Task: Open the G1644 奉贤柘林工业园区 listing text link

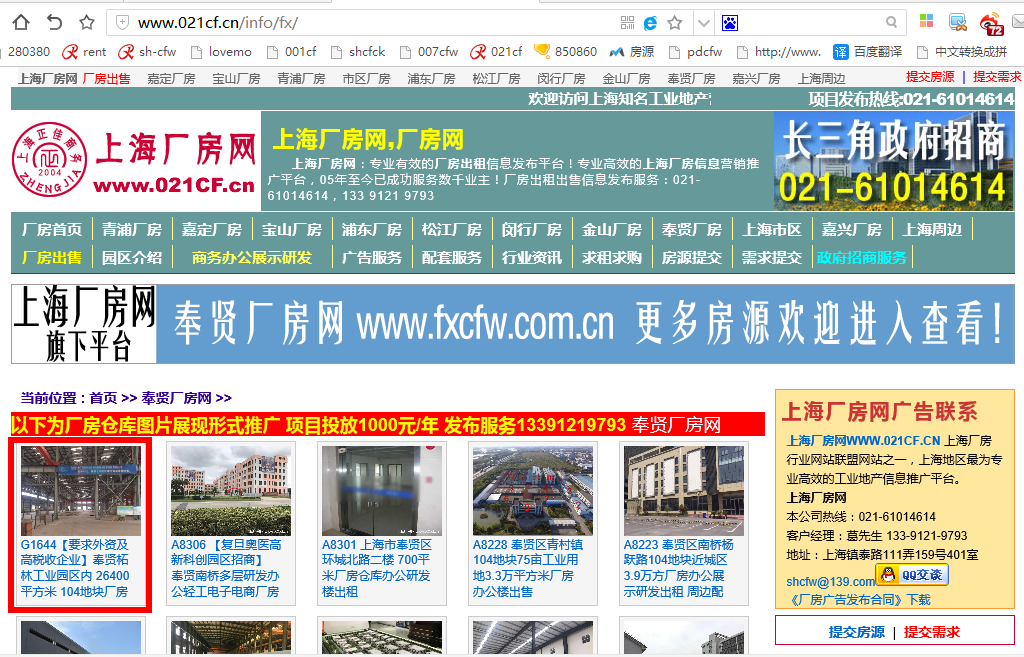Action: 75,568
